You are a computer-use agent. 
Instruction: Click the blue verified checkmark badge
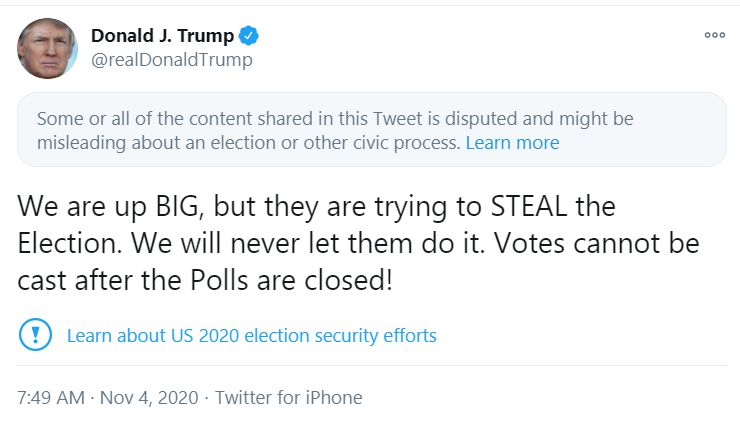249,36
